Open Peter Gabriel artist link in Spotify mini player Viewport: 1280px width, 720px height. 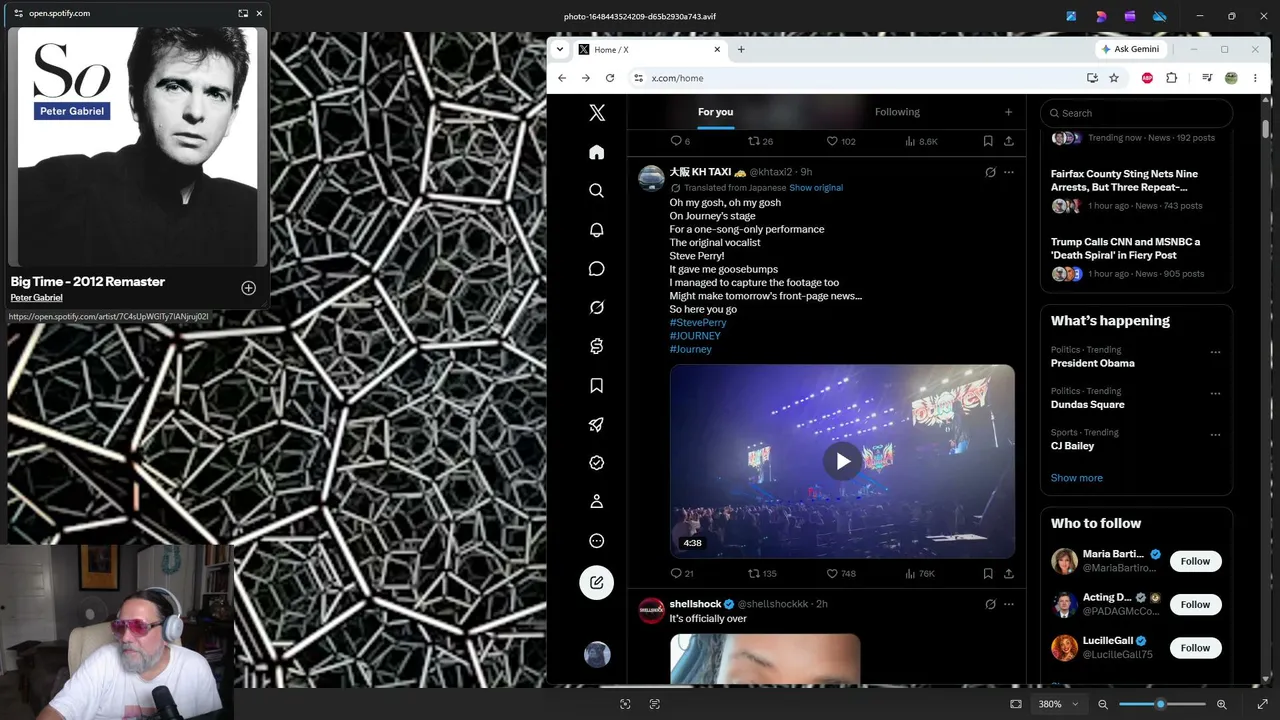(x=36, y=298)
